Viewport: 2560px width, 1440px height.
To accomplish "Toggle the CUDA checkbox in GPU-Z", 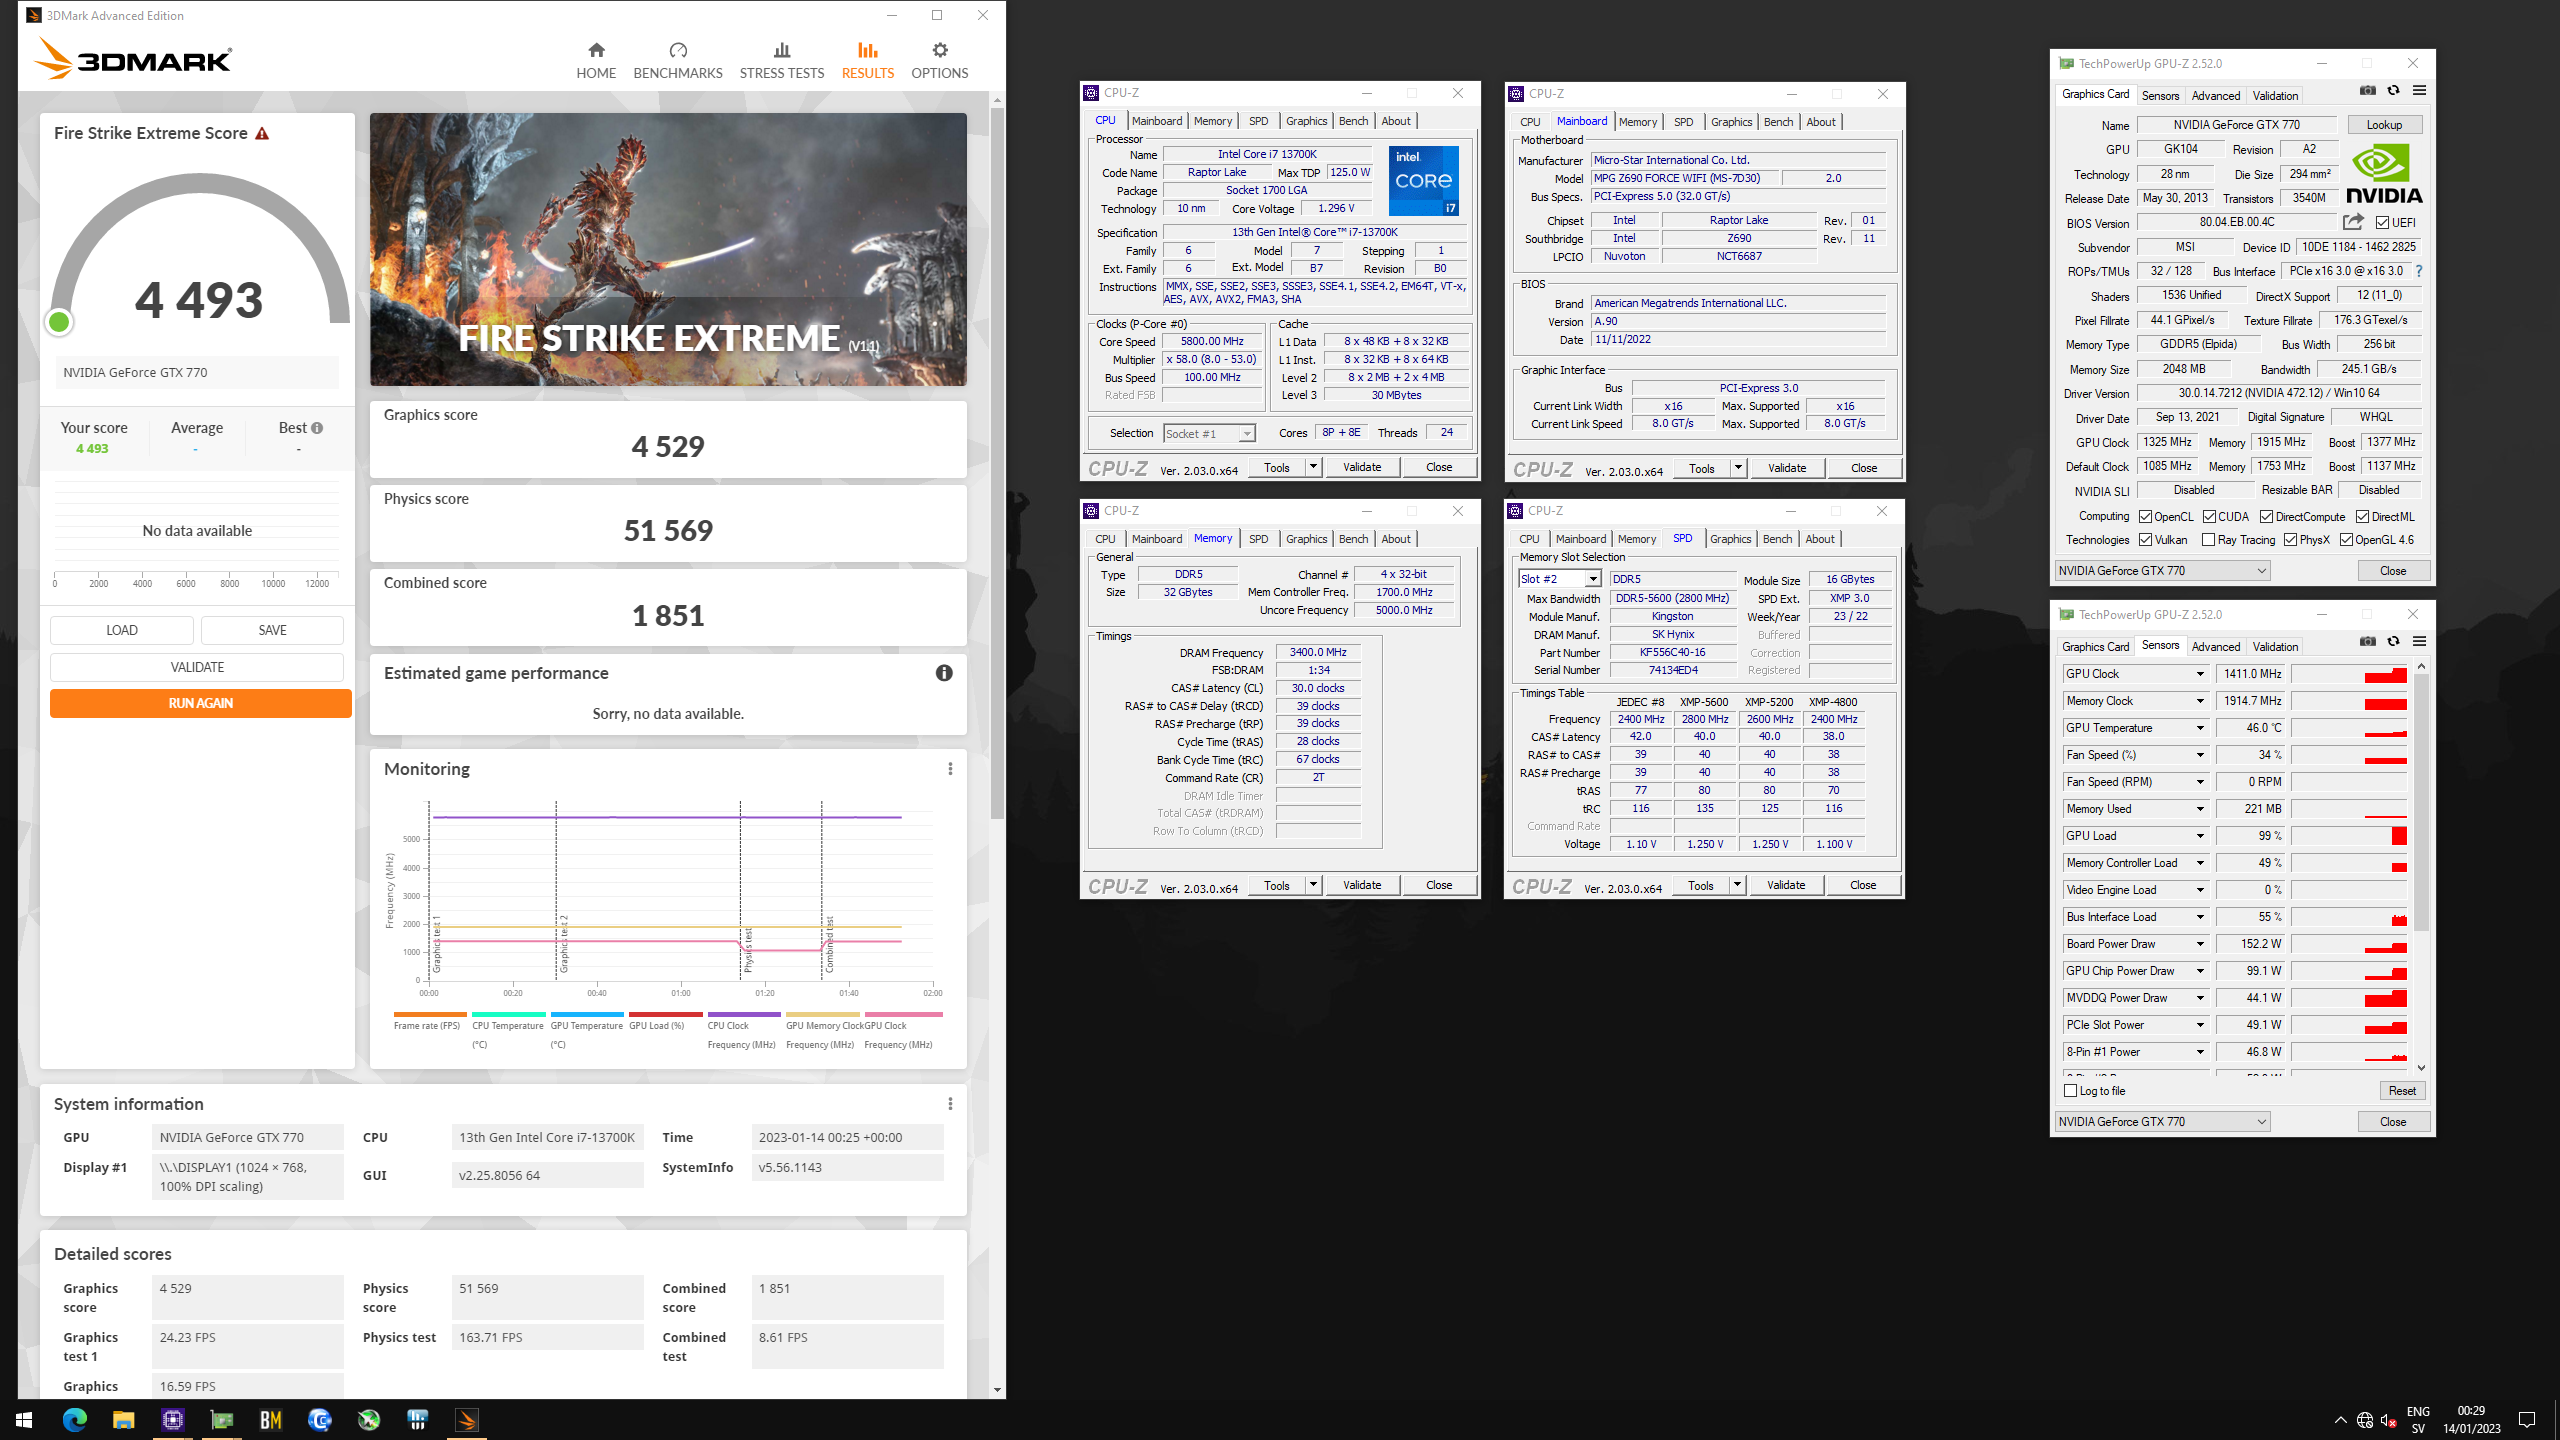I will pyautogui.click(x=2209, y=517).
